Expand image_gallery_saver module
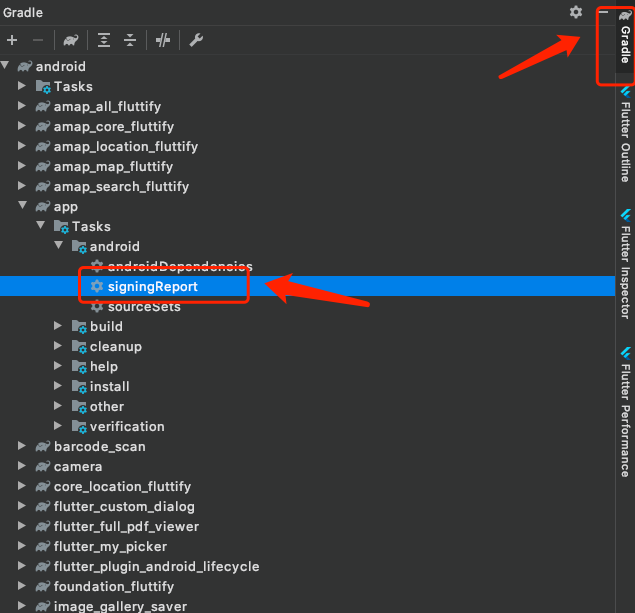635x613 pixels. point(22,605)
